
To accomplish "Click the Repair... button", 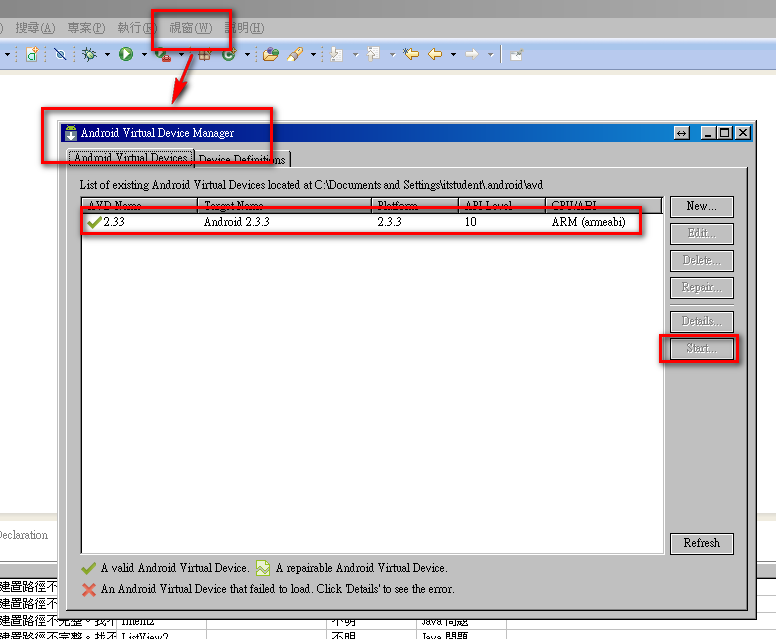I will pyautogui.click(x=702, y=288).
